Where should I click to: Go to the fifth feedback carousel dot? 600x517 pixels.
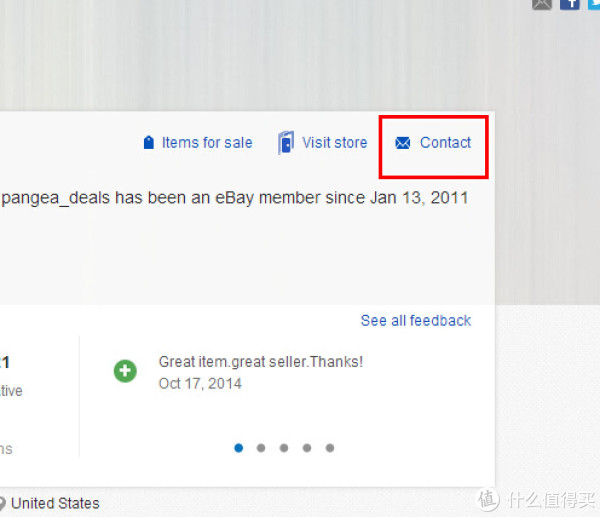click(330, 448)
